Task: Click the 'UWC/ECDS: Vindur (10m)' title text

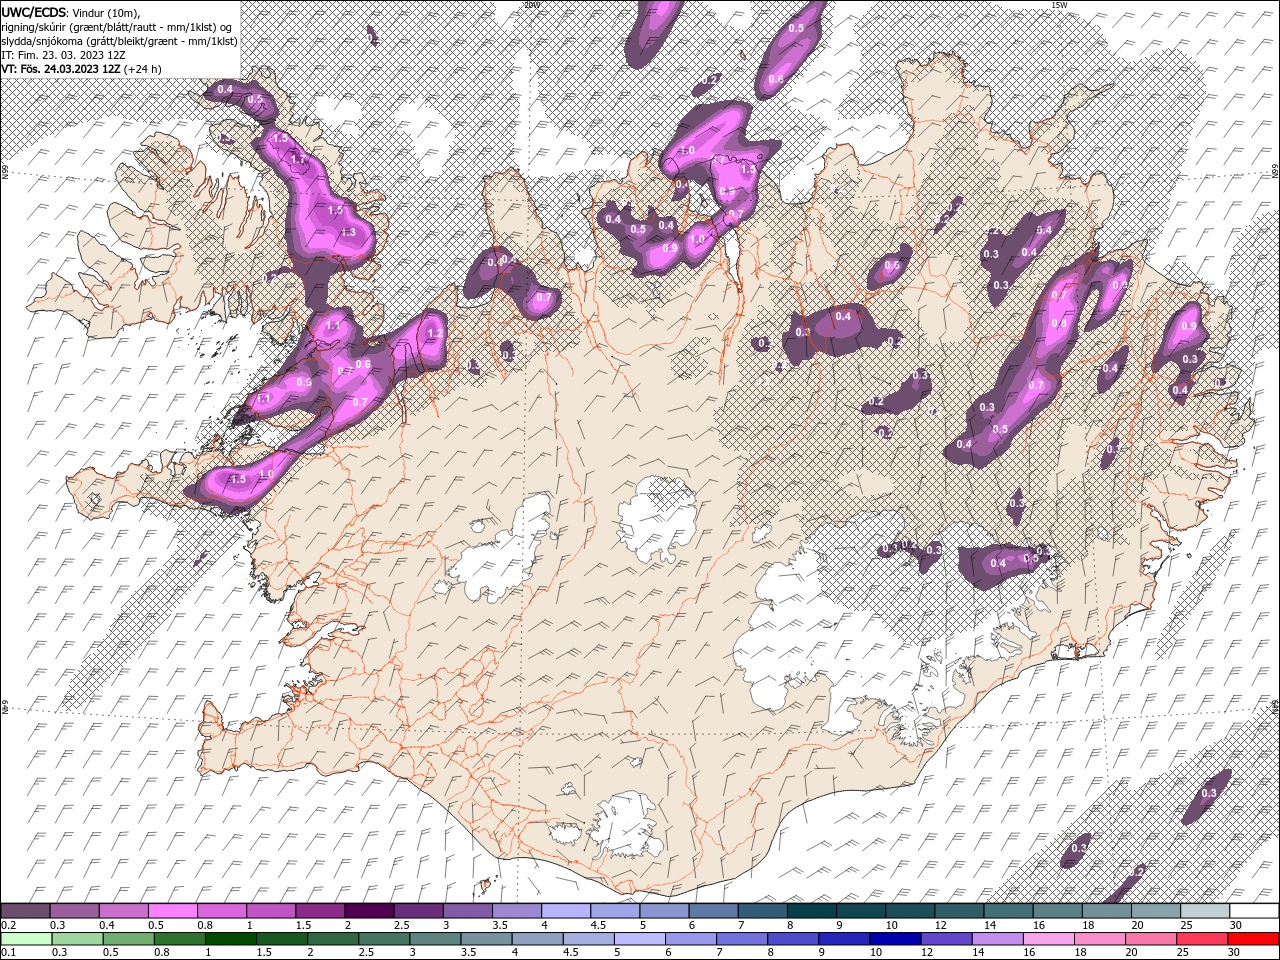Action: pos(71,12)
